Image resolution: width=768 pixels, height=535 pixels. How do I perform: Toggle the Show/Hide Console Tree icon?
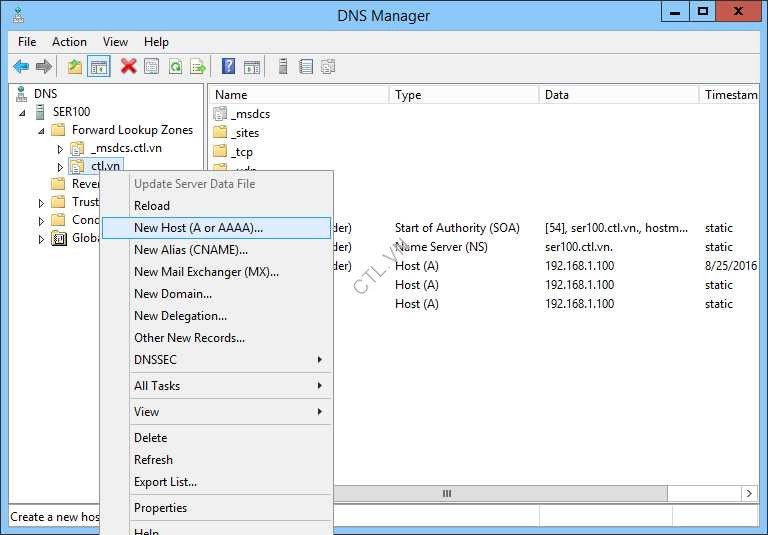99,67
